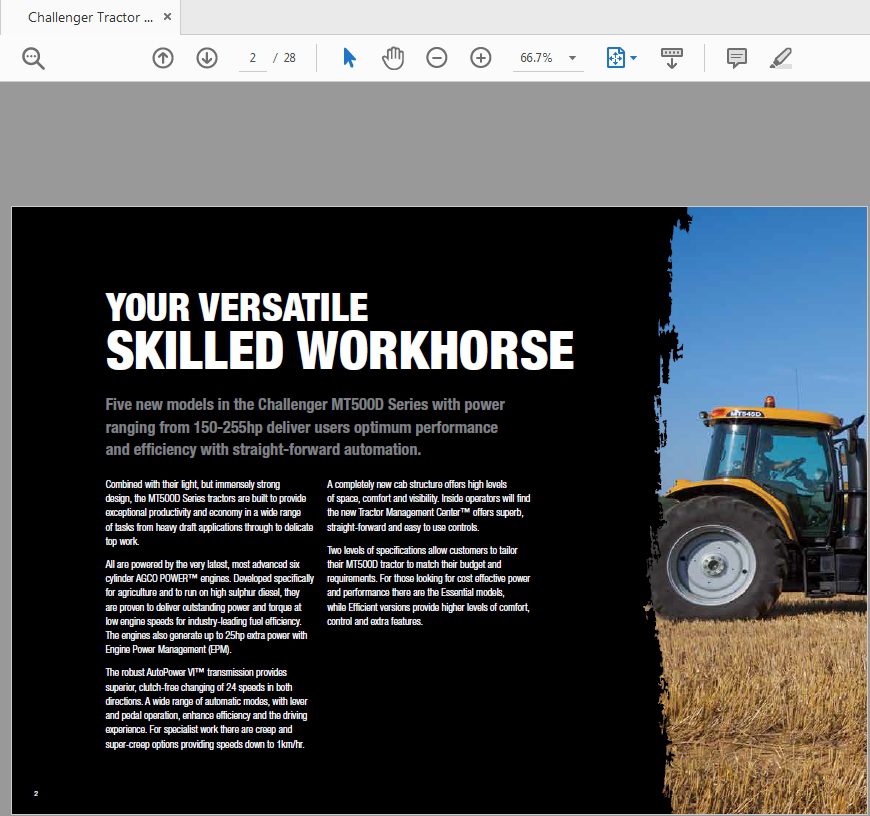870x816 pixels.
Task: Activate the download/scrolling mode icon
Action: (x=671, y=58)
